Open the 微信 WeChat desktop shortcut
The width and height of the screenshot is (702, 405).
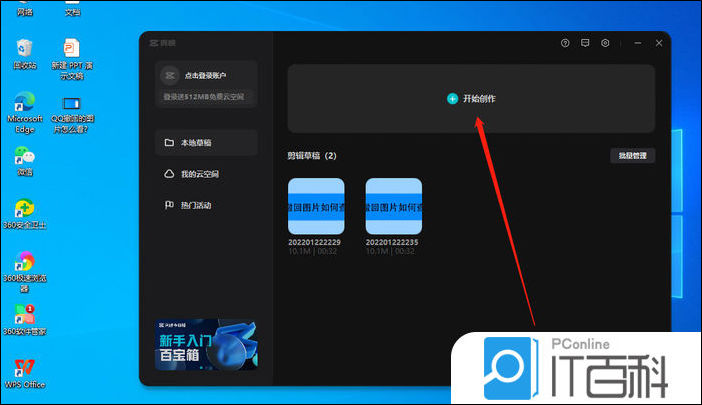pos(25,161)
